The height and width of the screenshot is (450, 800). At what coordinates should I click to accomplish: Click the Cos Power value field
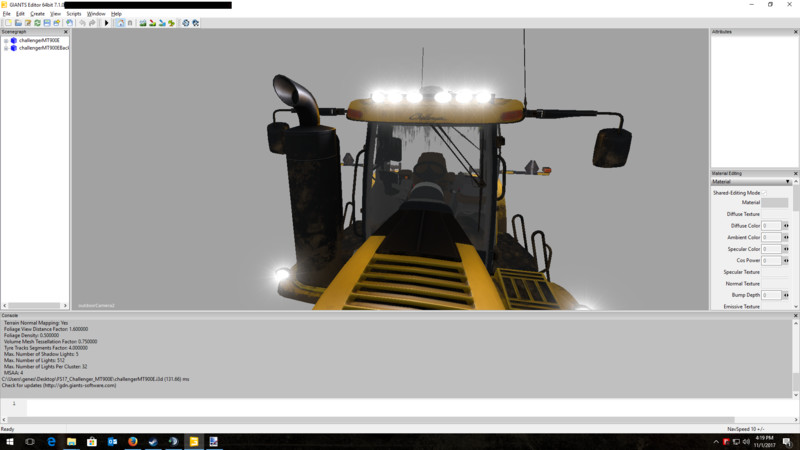click(x=771, y=260)
